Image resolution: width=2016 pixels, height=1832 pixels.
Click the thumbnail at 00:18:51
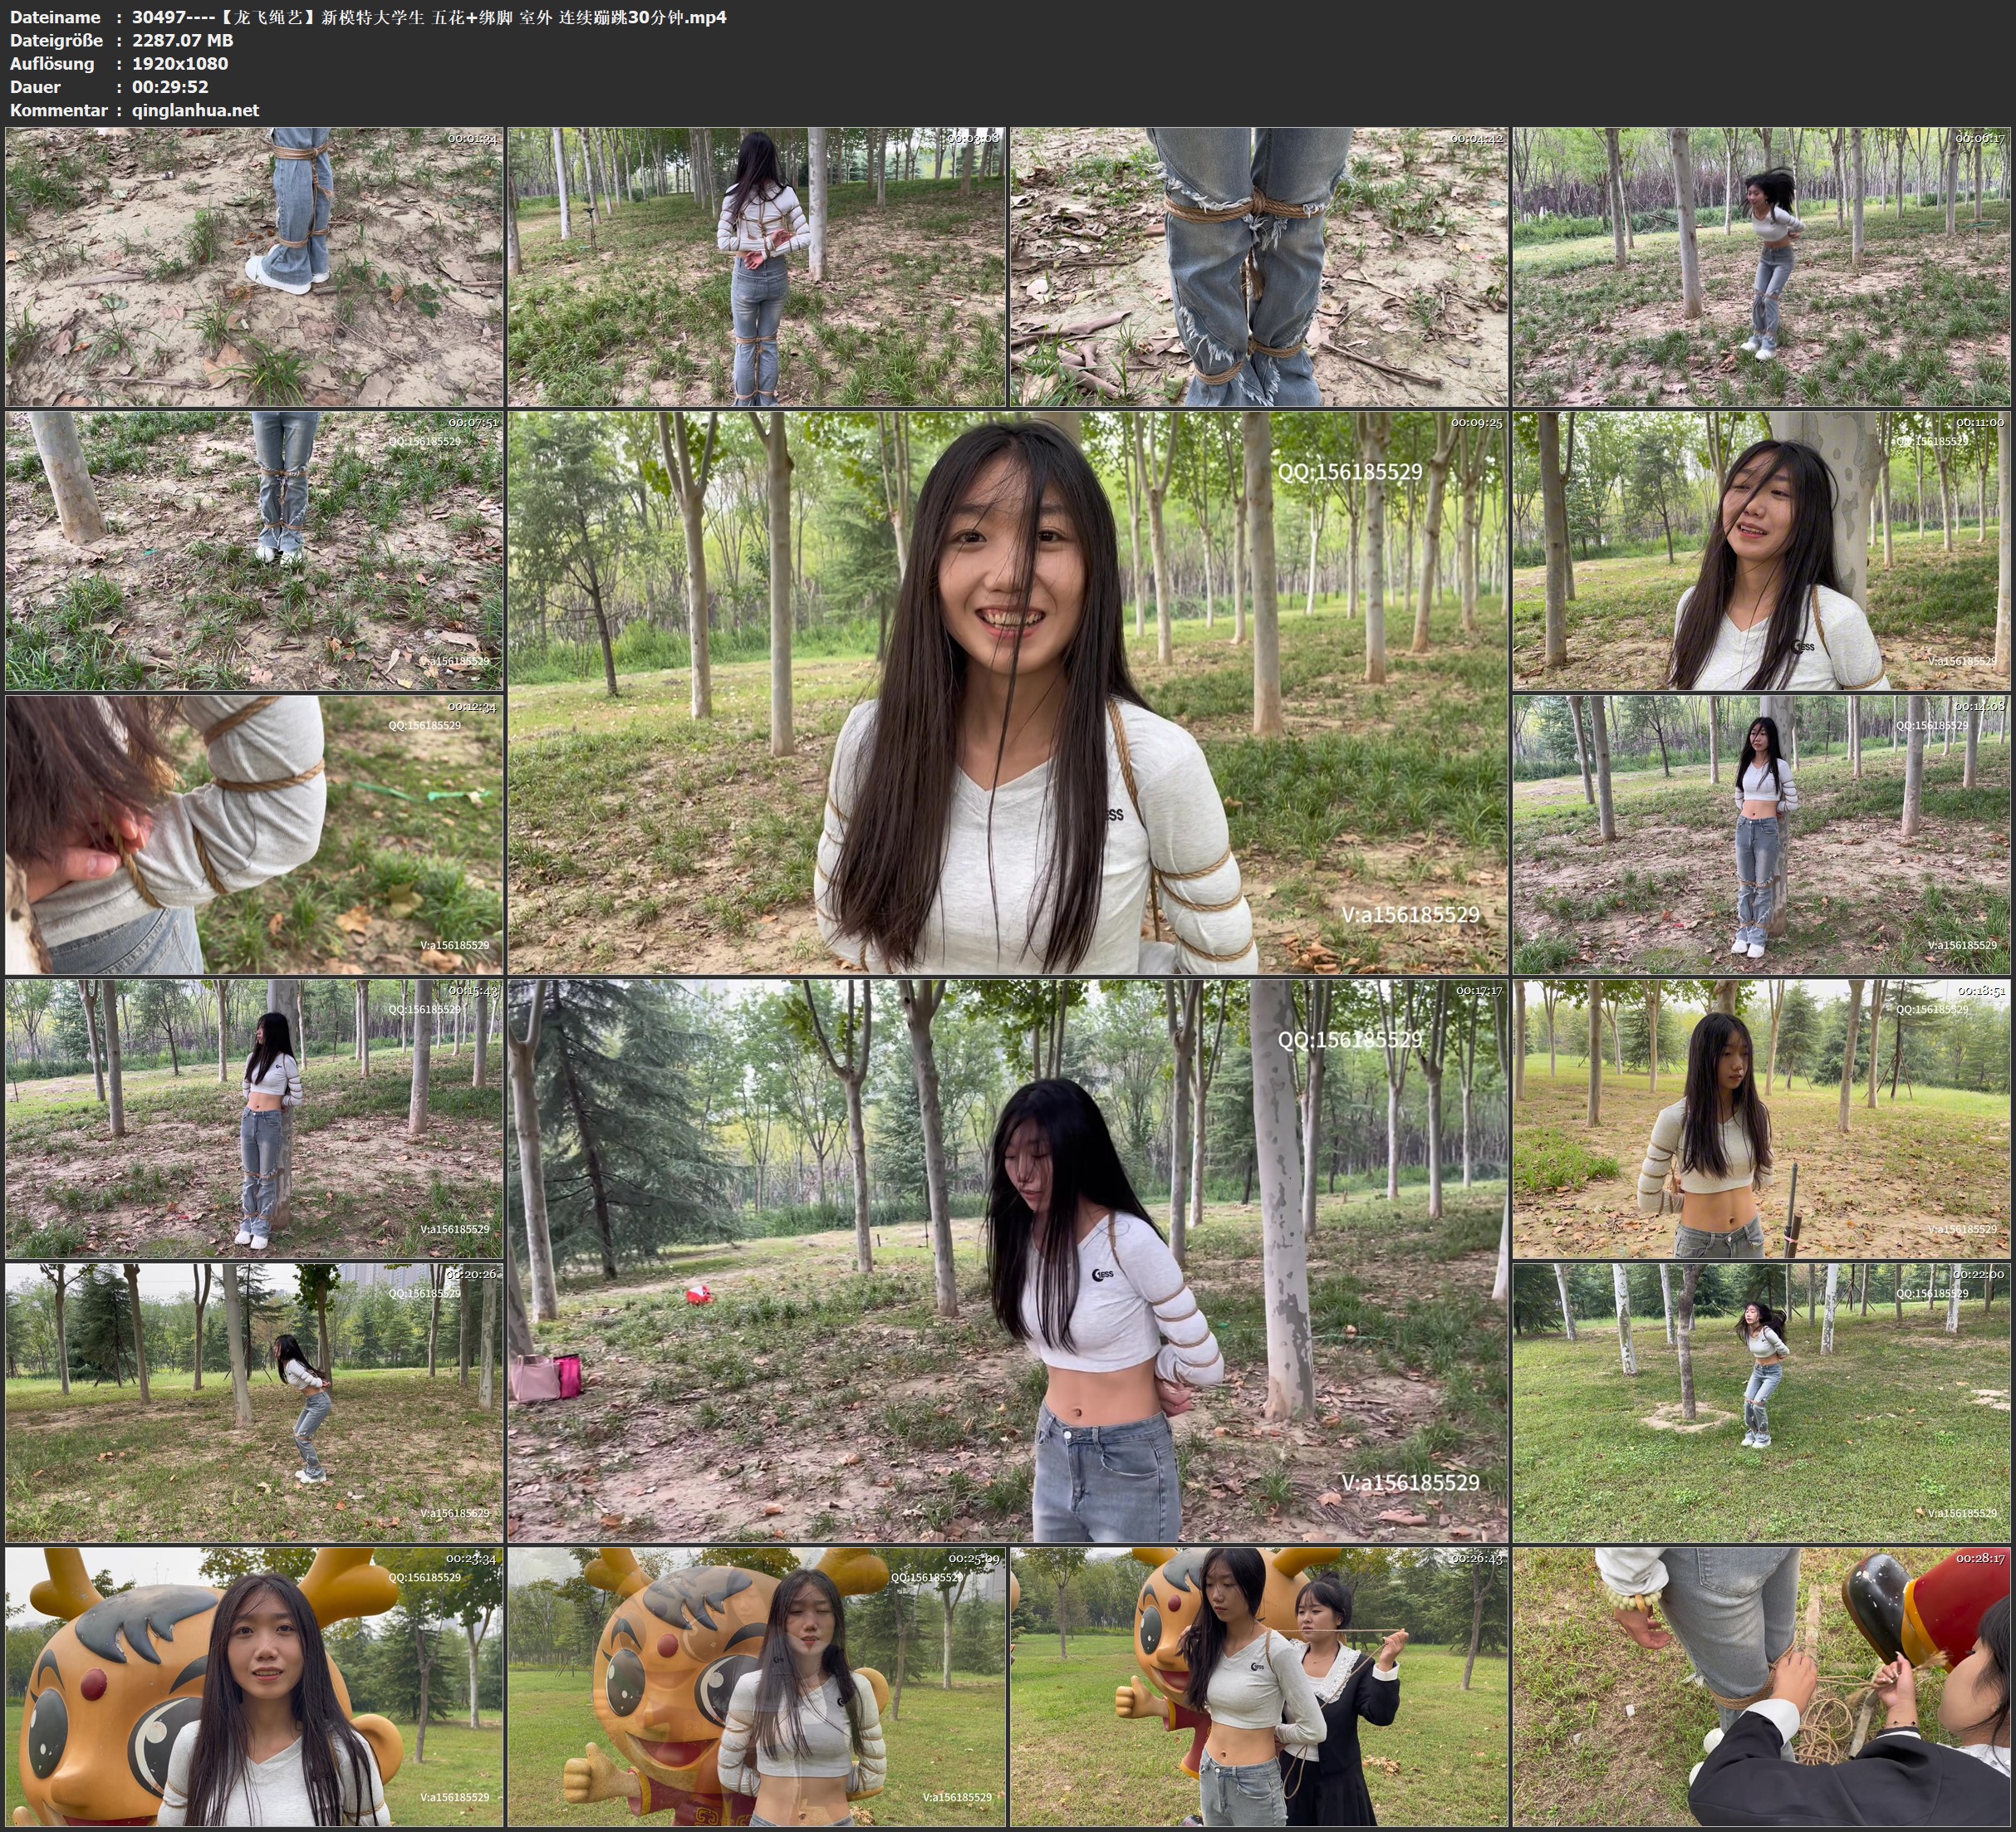[1761, 1119]
